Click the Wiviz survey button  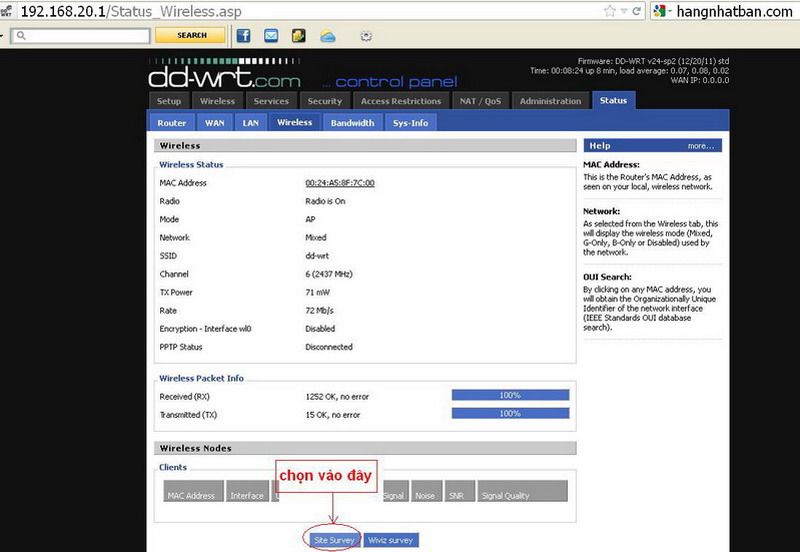coord(390,540)
